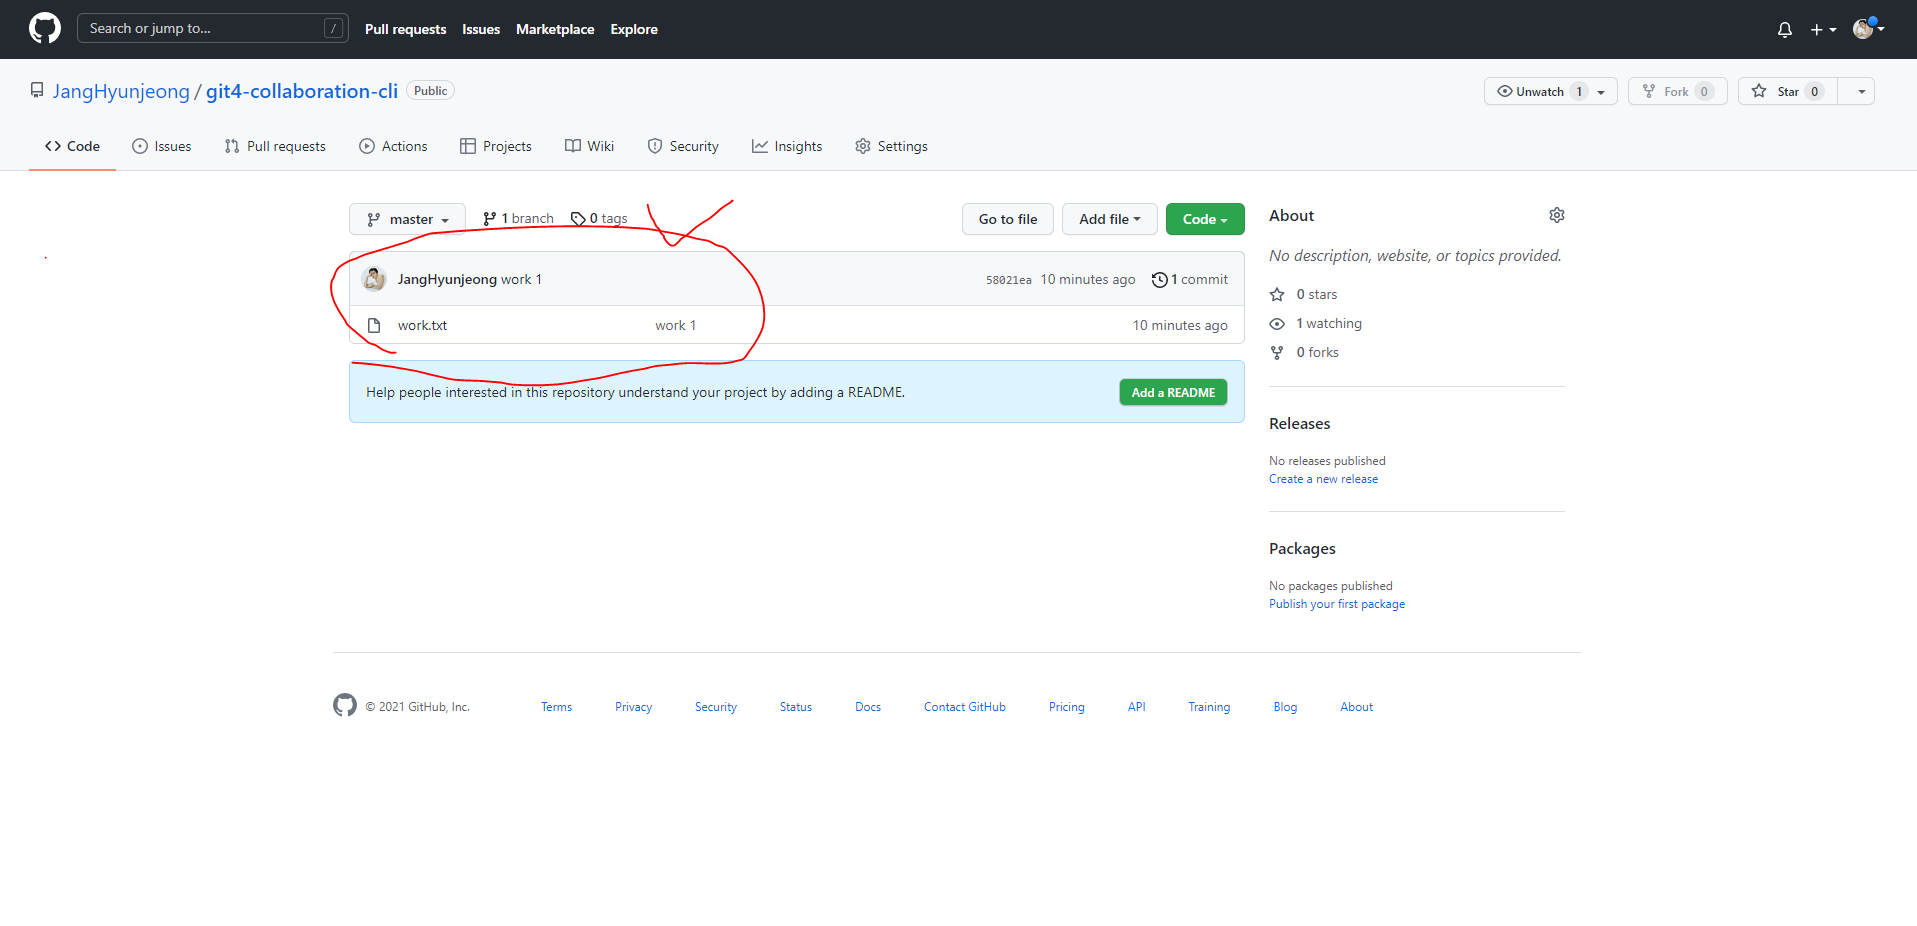Click Create a new release

coord(1323,479)
